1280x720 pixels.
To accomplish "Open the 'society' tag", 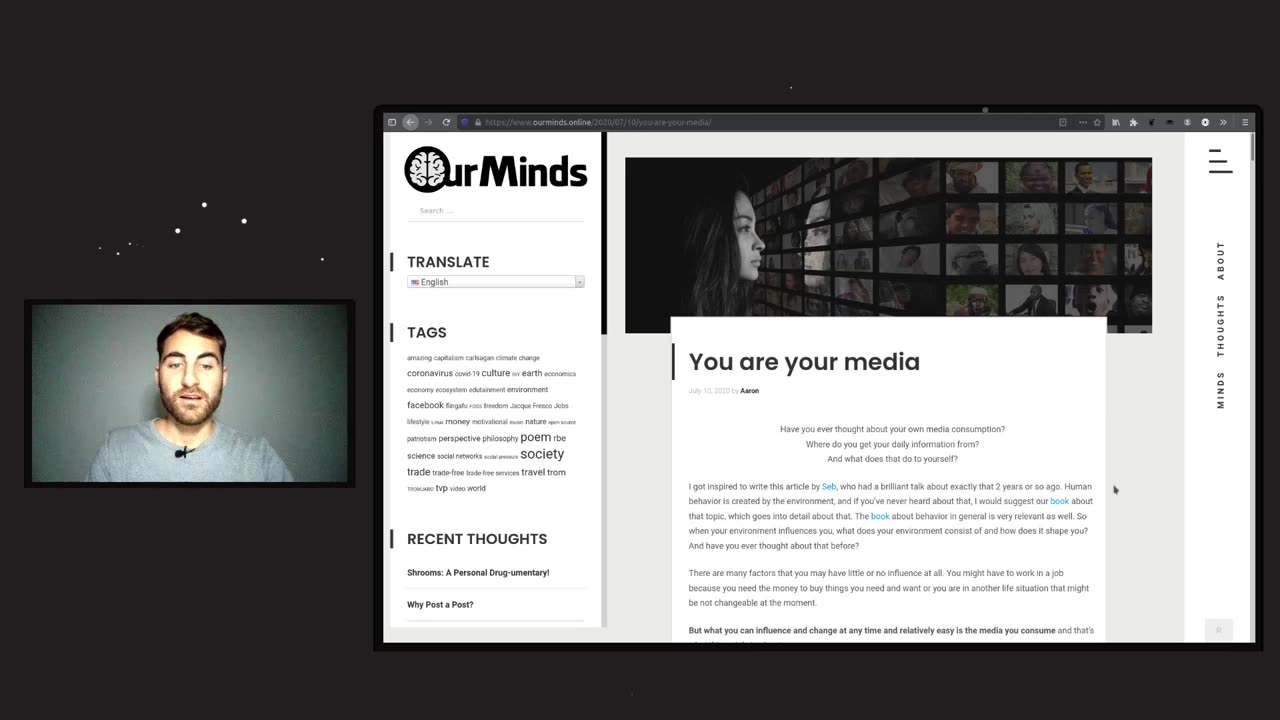I will pyautogui.click(x=542, y=454).
